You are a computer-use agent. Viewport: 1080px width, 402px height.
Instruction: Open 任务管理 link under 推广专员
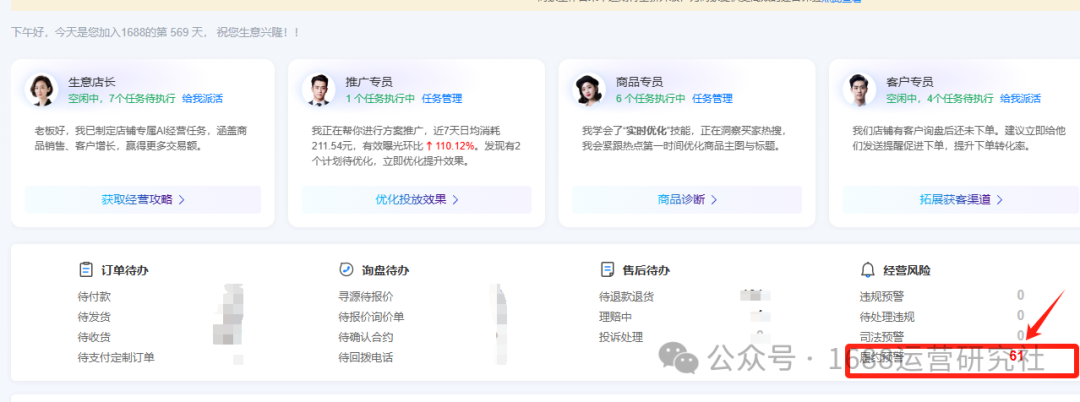[x=442, y=98]
